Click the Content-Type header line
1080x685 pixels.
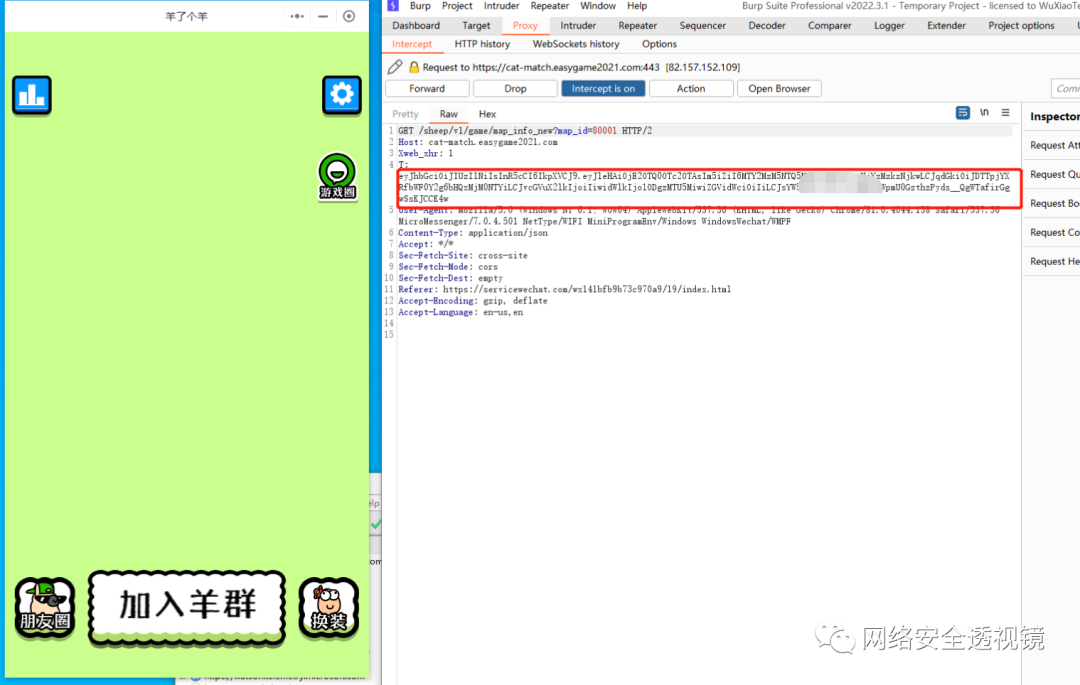point(473,233)
